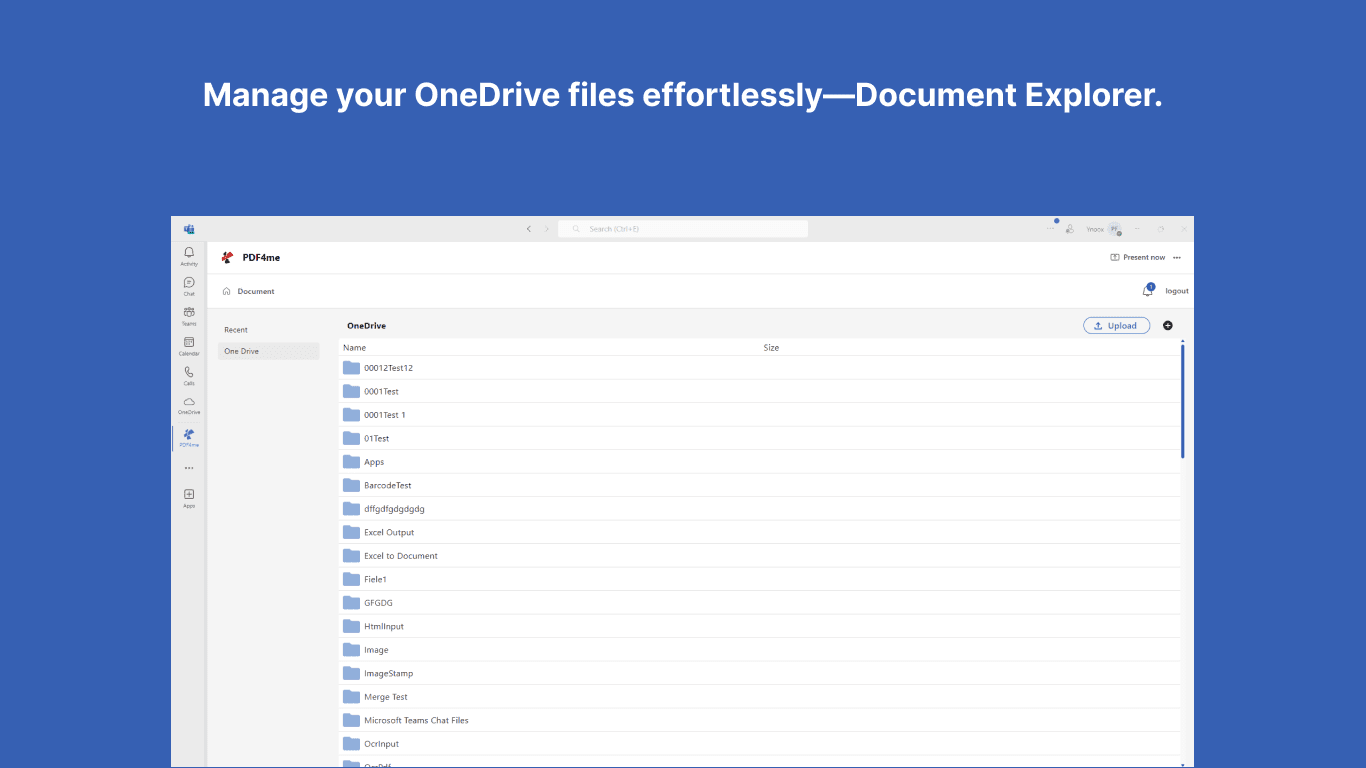Click the PDF4me logo in header
The height and width of the screenshot is (768, 1366).
[x=227, y=257]
